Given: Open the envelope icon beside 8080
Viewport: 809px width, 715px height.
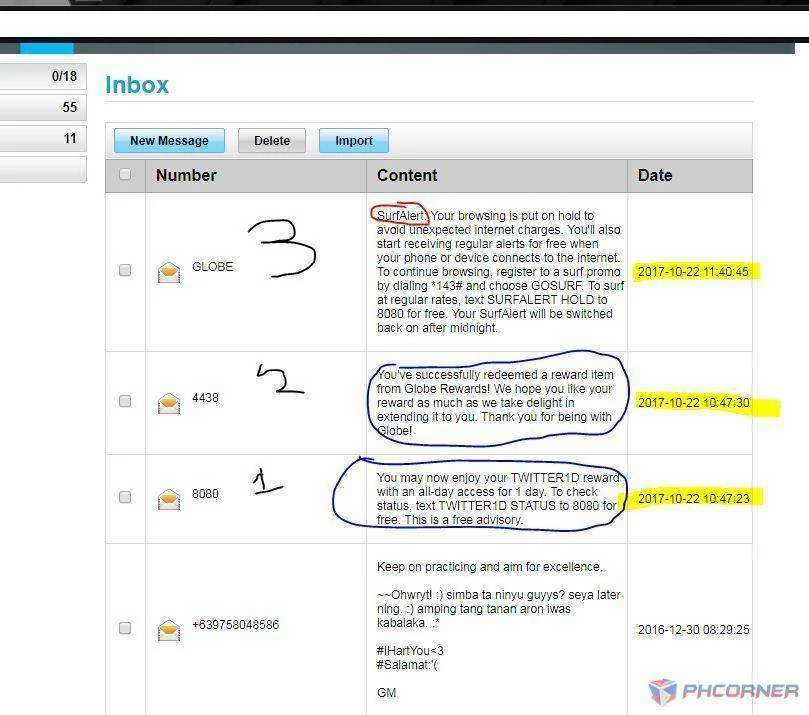Looking at the screenshot, I should click(169, 499).
